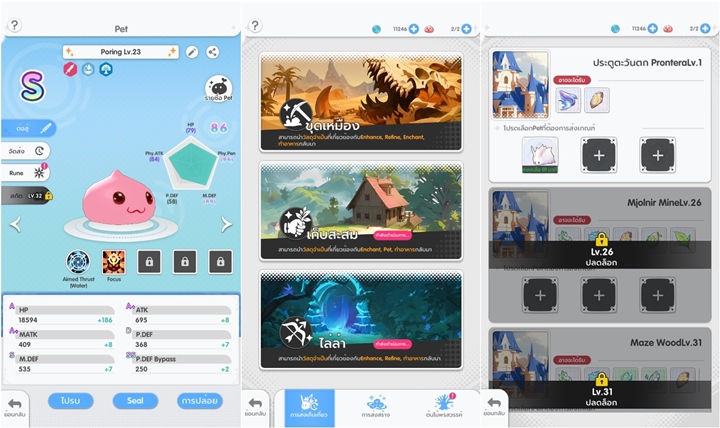Click the Mjolnir Mine Lv.26 unlock lock

(601, 240)
